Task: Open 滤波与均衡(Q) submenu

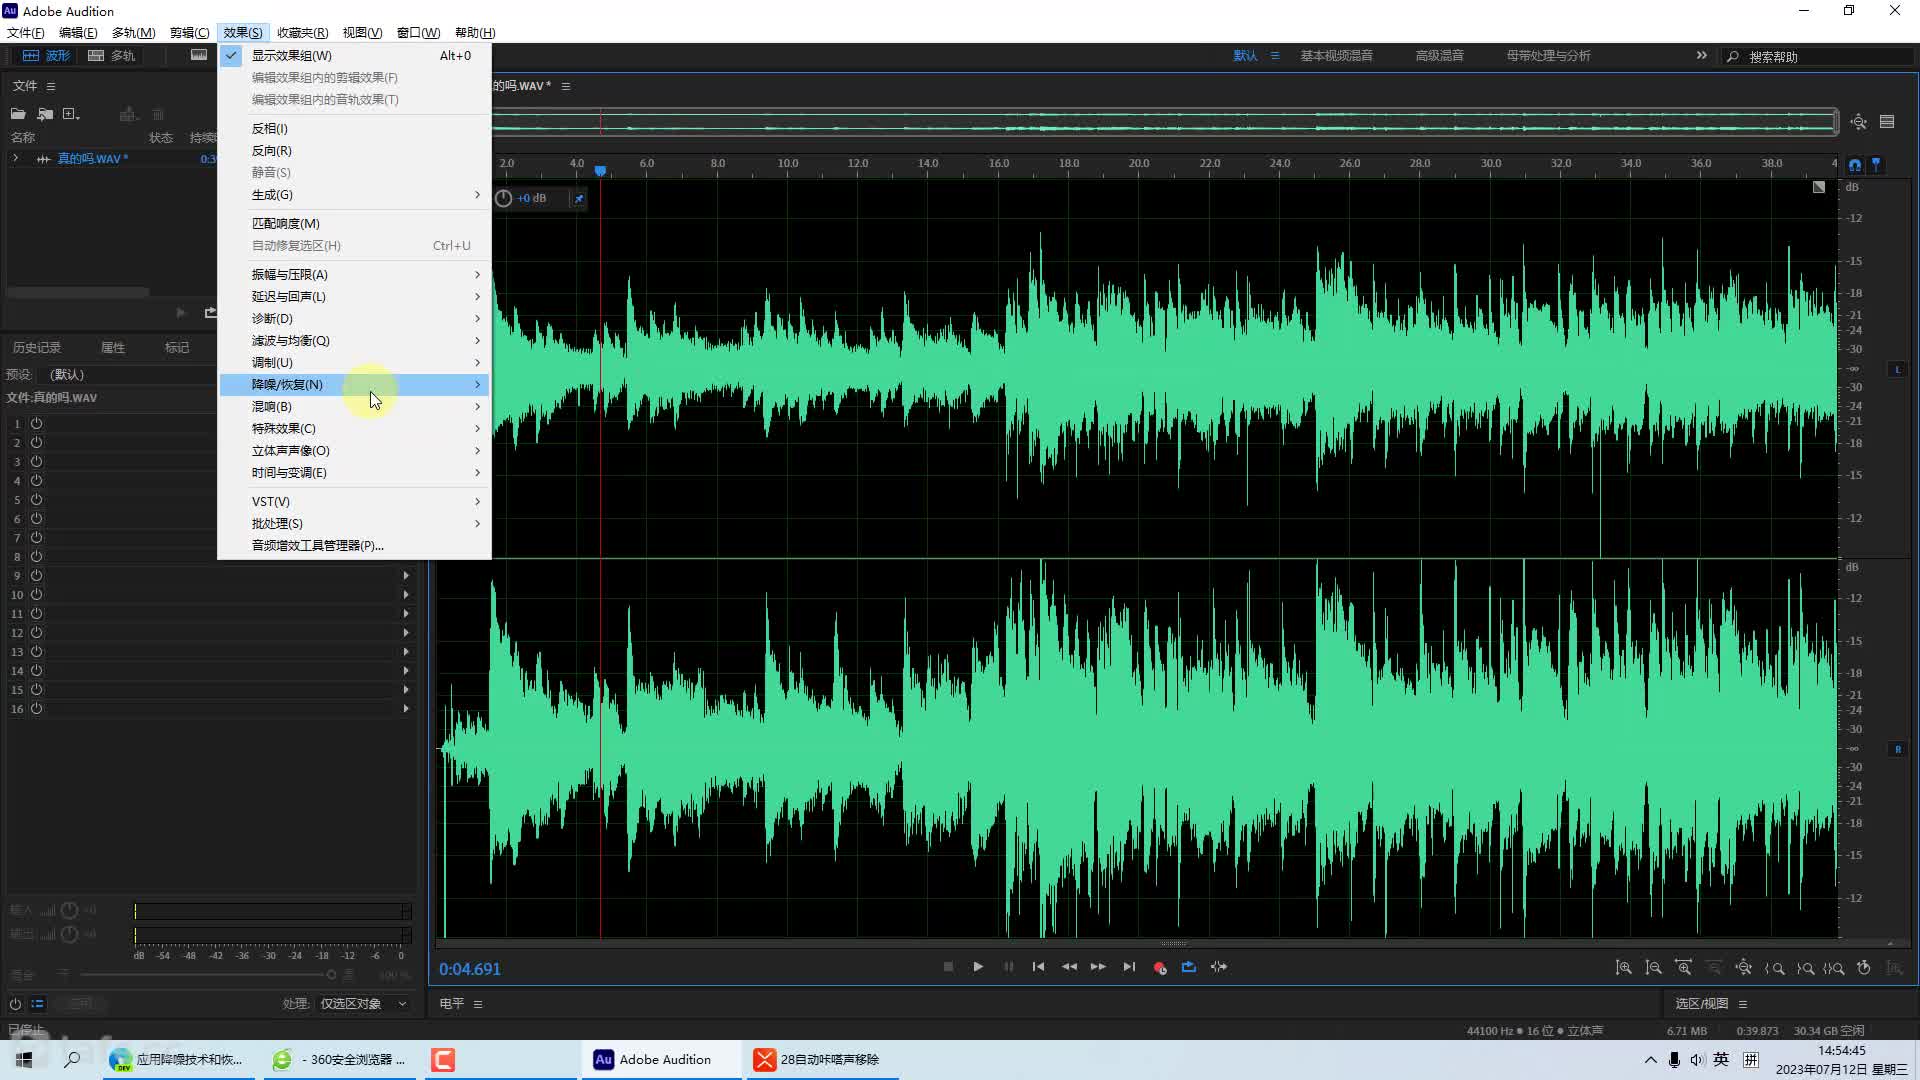Action: tap(355, 340)
